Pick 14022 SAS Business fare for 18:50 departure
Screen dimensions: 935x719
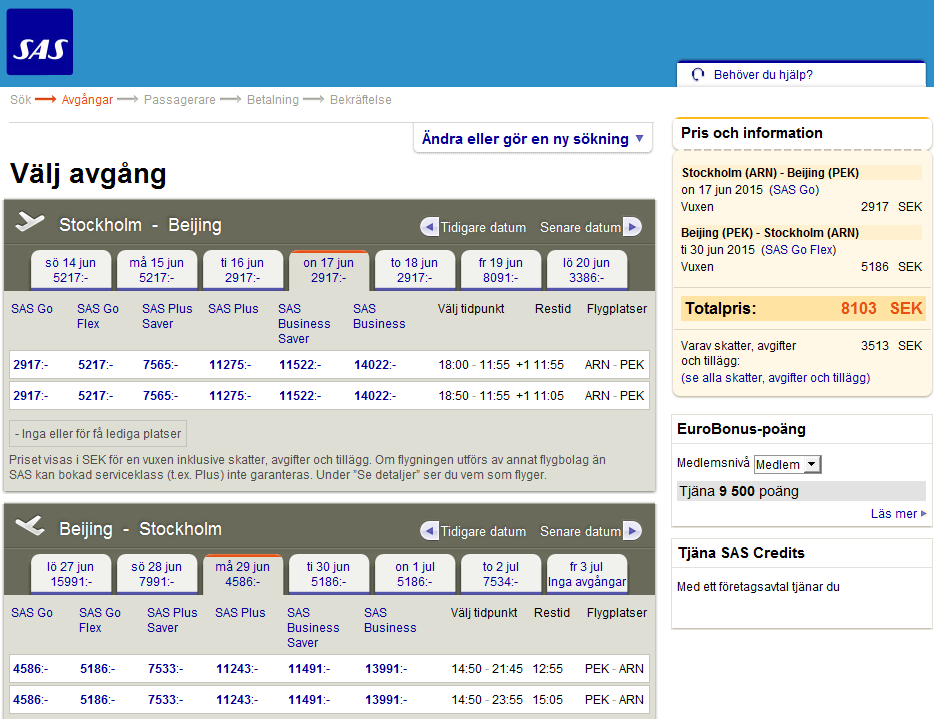(375, 396)
